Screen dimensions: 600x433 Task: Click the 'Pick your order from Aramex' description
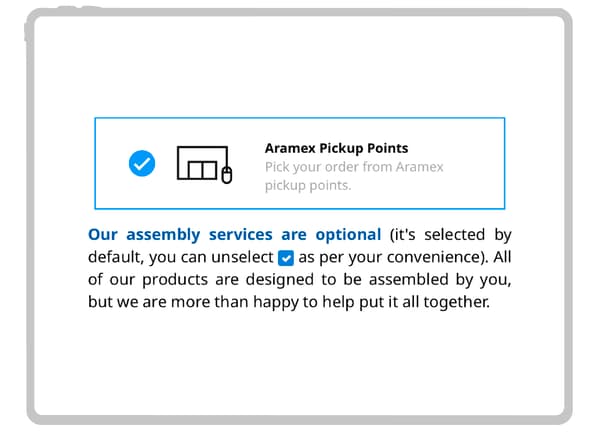(354, 167)
